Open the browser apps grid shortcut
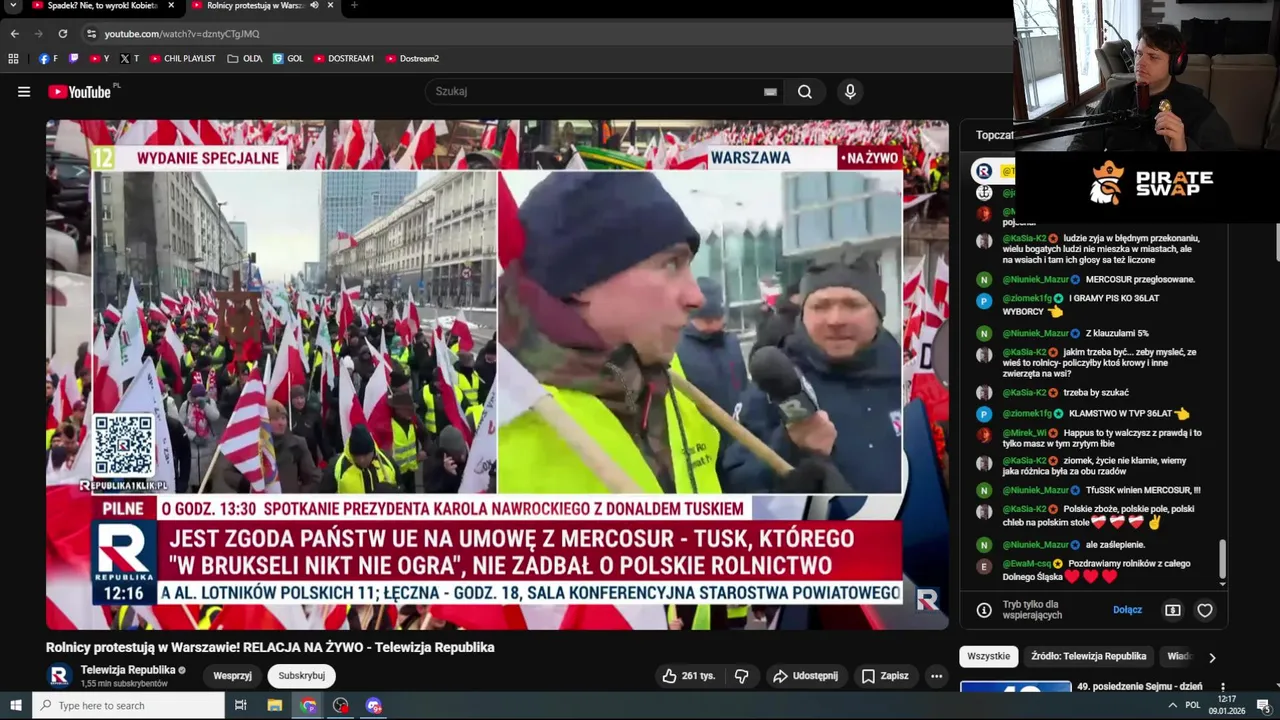 (x=13, y=59)
